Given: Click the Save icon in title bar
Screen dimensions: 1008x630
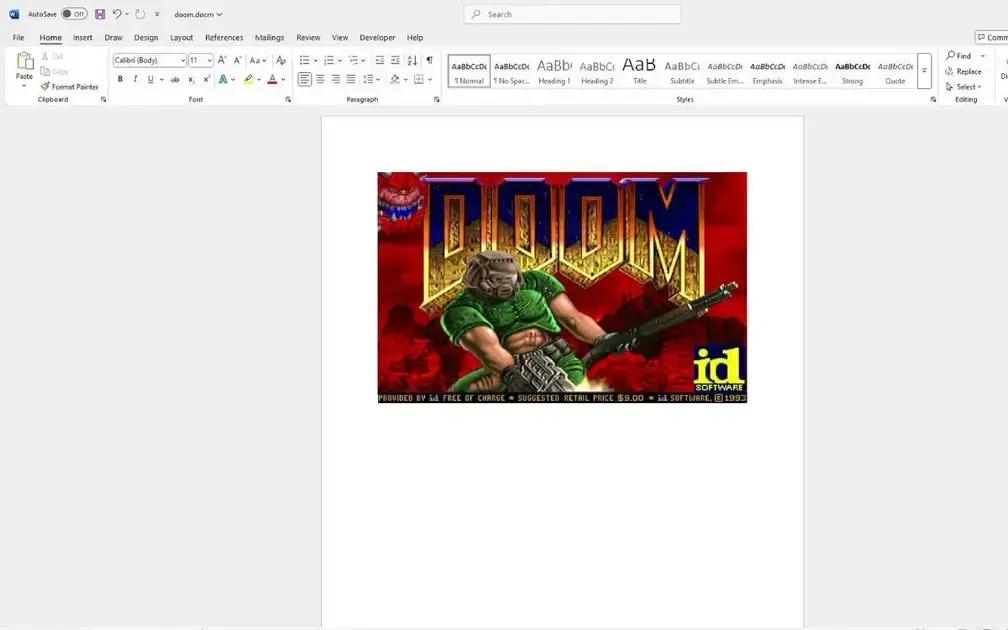Looking at the screenshot, I should click(x=100, y=14).
